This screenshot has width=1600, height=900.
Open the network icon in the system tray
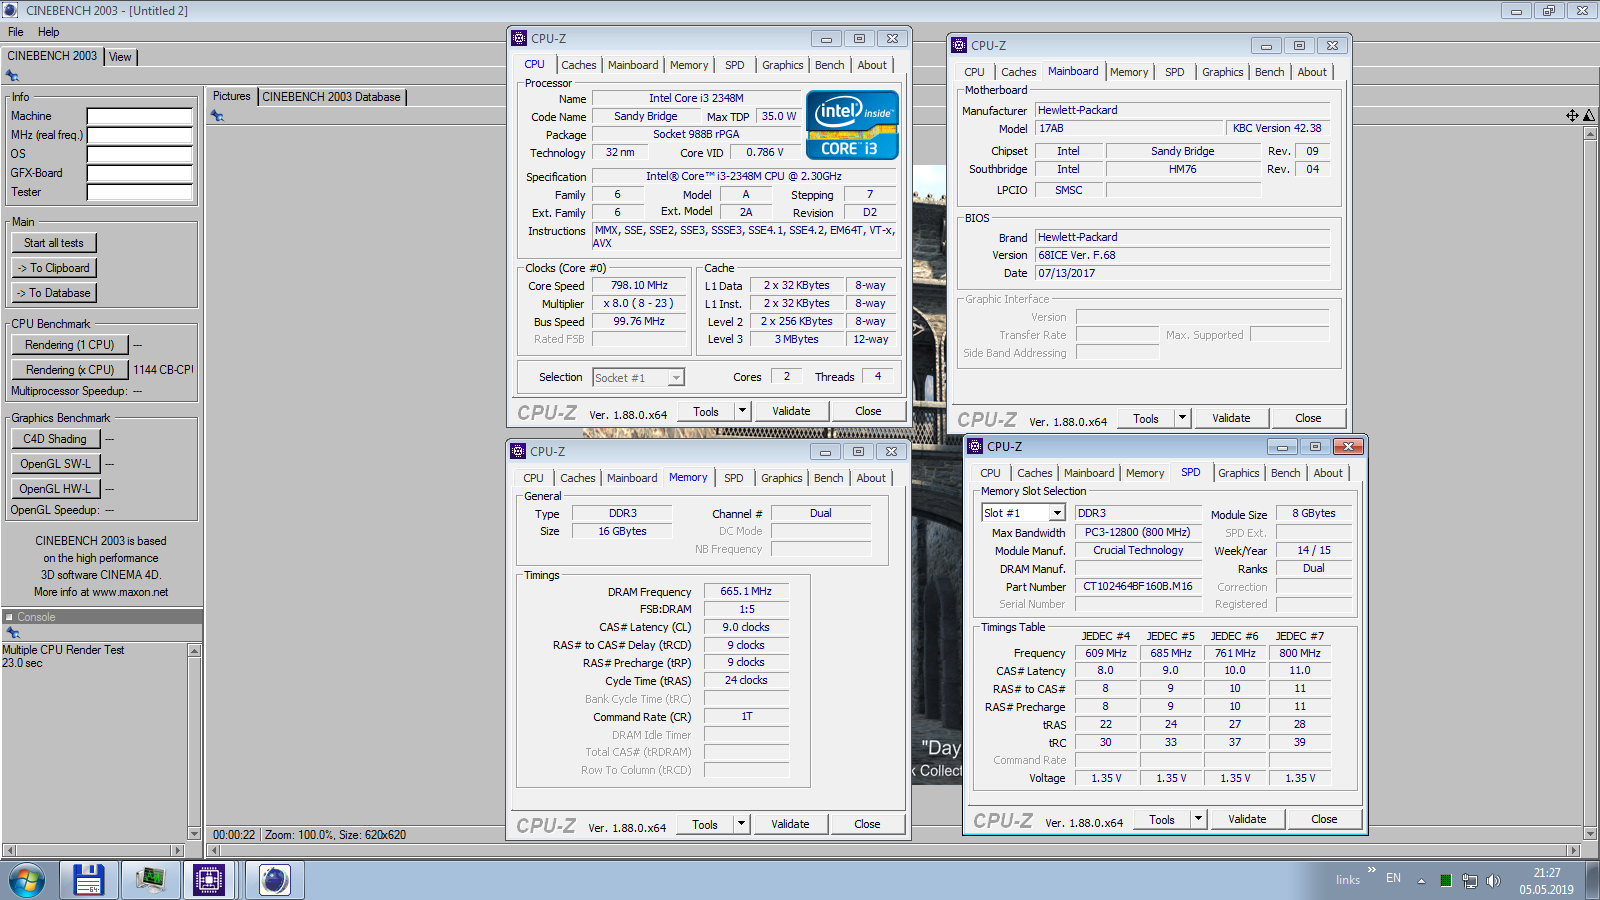click(1469, 881)
